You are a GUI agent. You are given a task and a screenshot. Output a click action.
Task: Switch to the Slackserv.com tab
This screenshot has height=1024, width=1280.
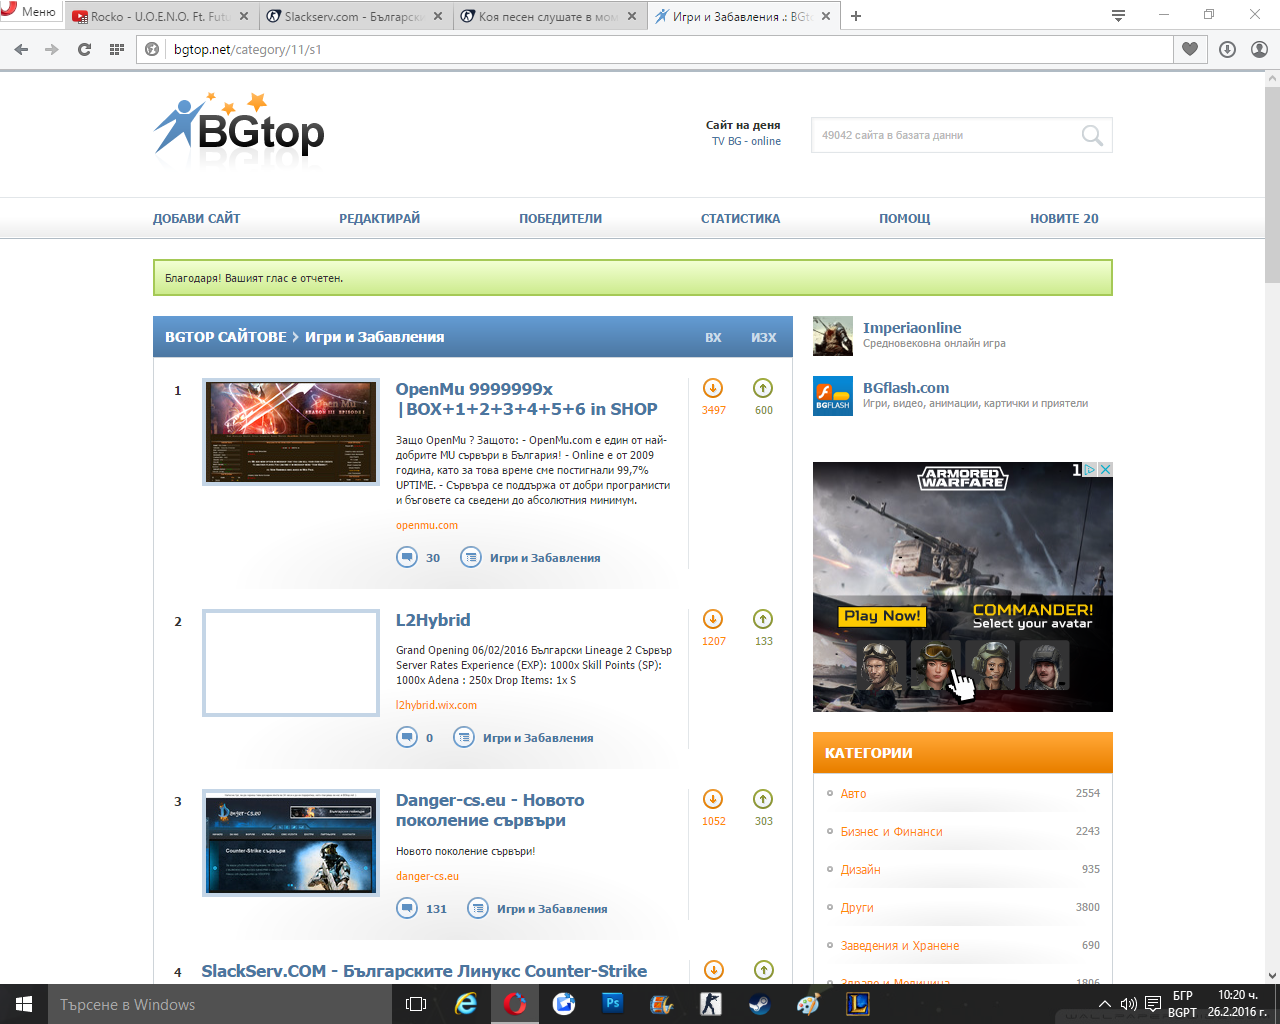click(x=354, y=16)
